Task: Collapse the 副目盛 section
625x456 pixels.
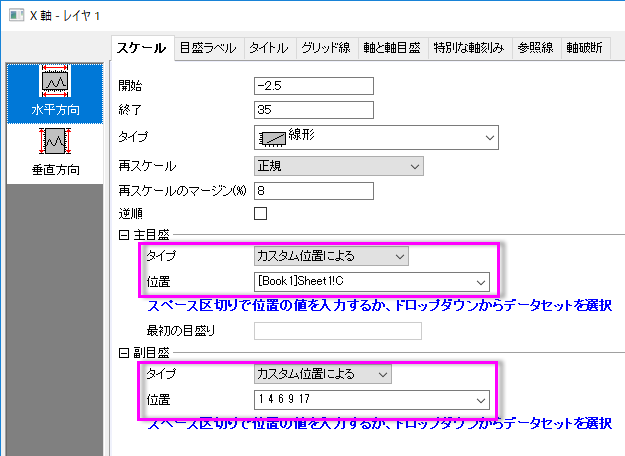Action: (x=124, y=353)
